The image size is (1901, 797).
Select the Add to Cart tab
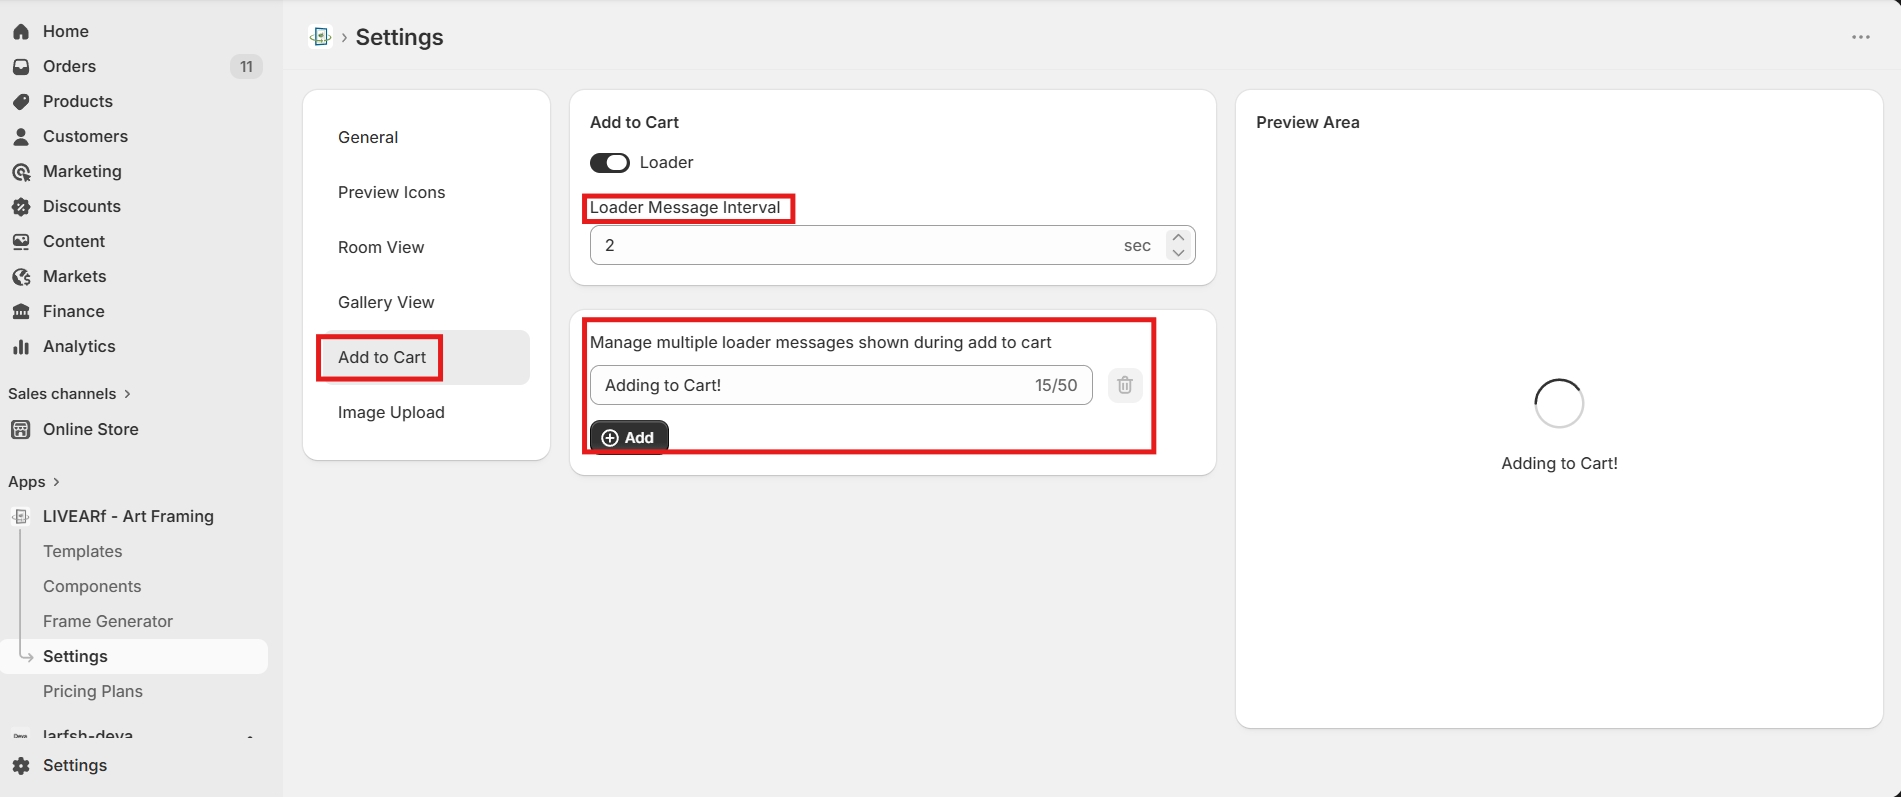tap(426, 357)
